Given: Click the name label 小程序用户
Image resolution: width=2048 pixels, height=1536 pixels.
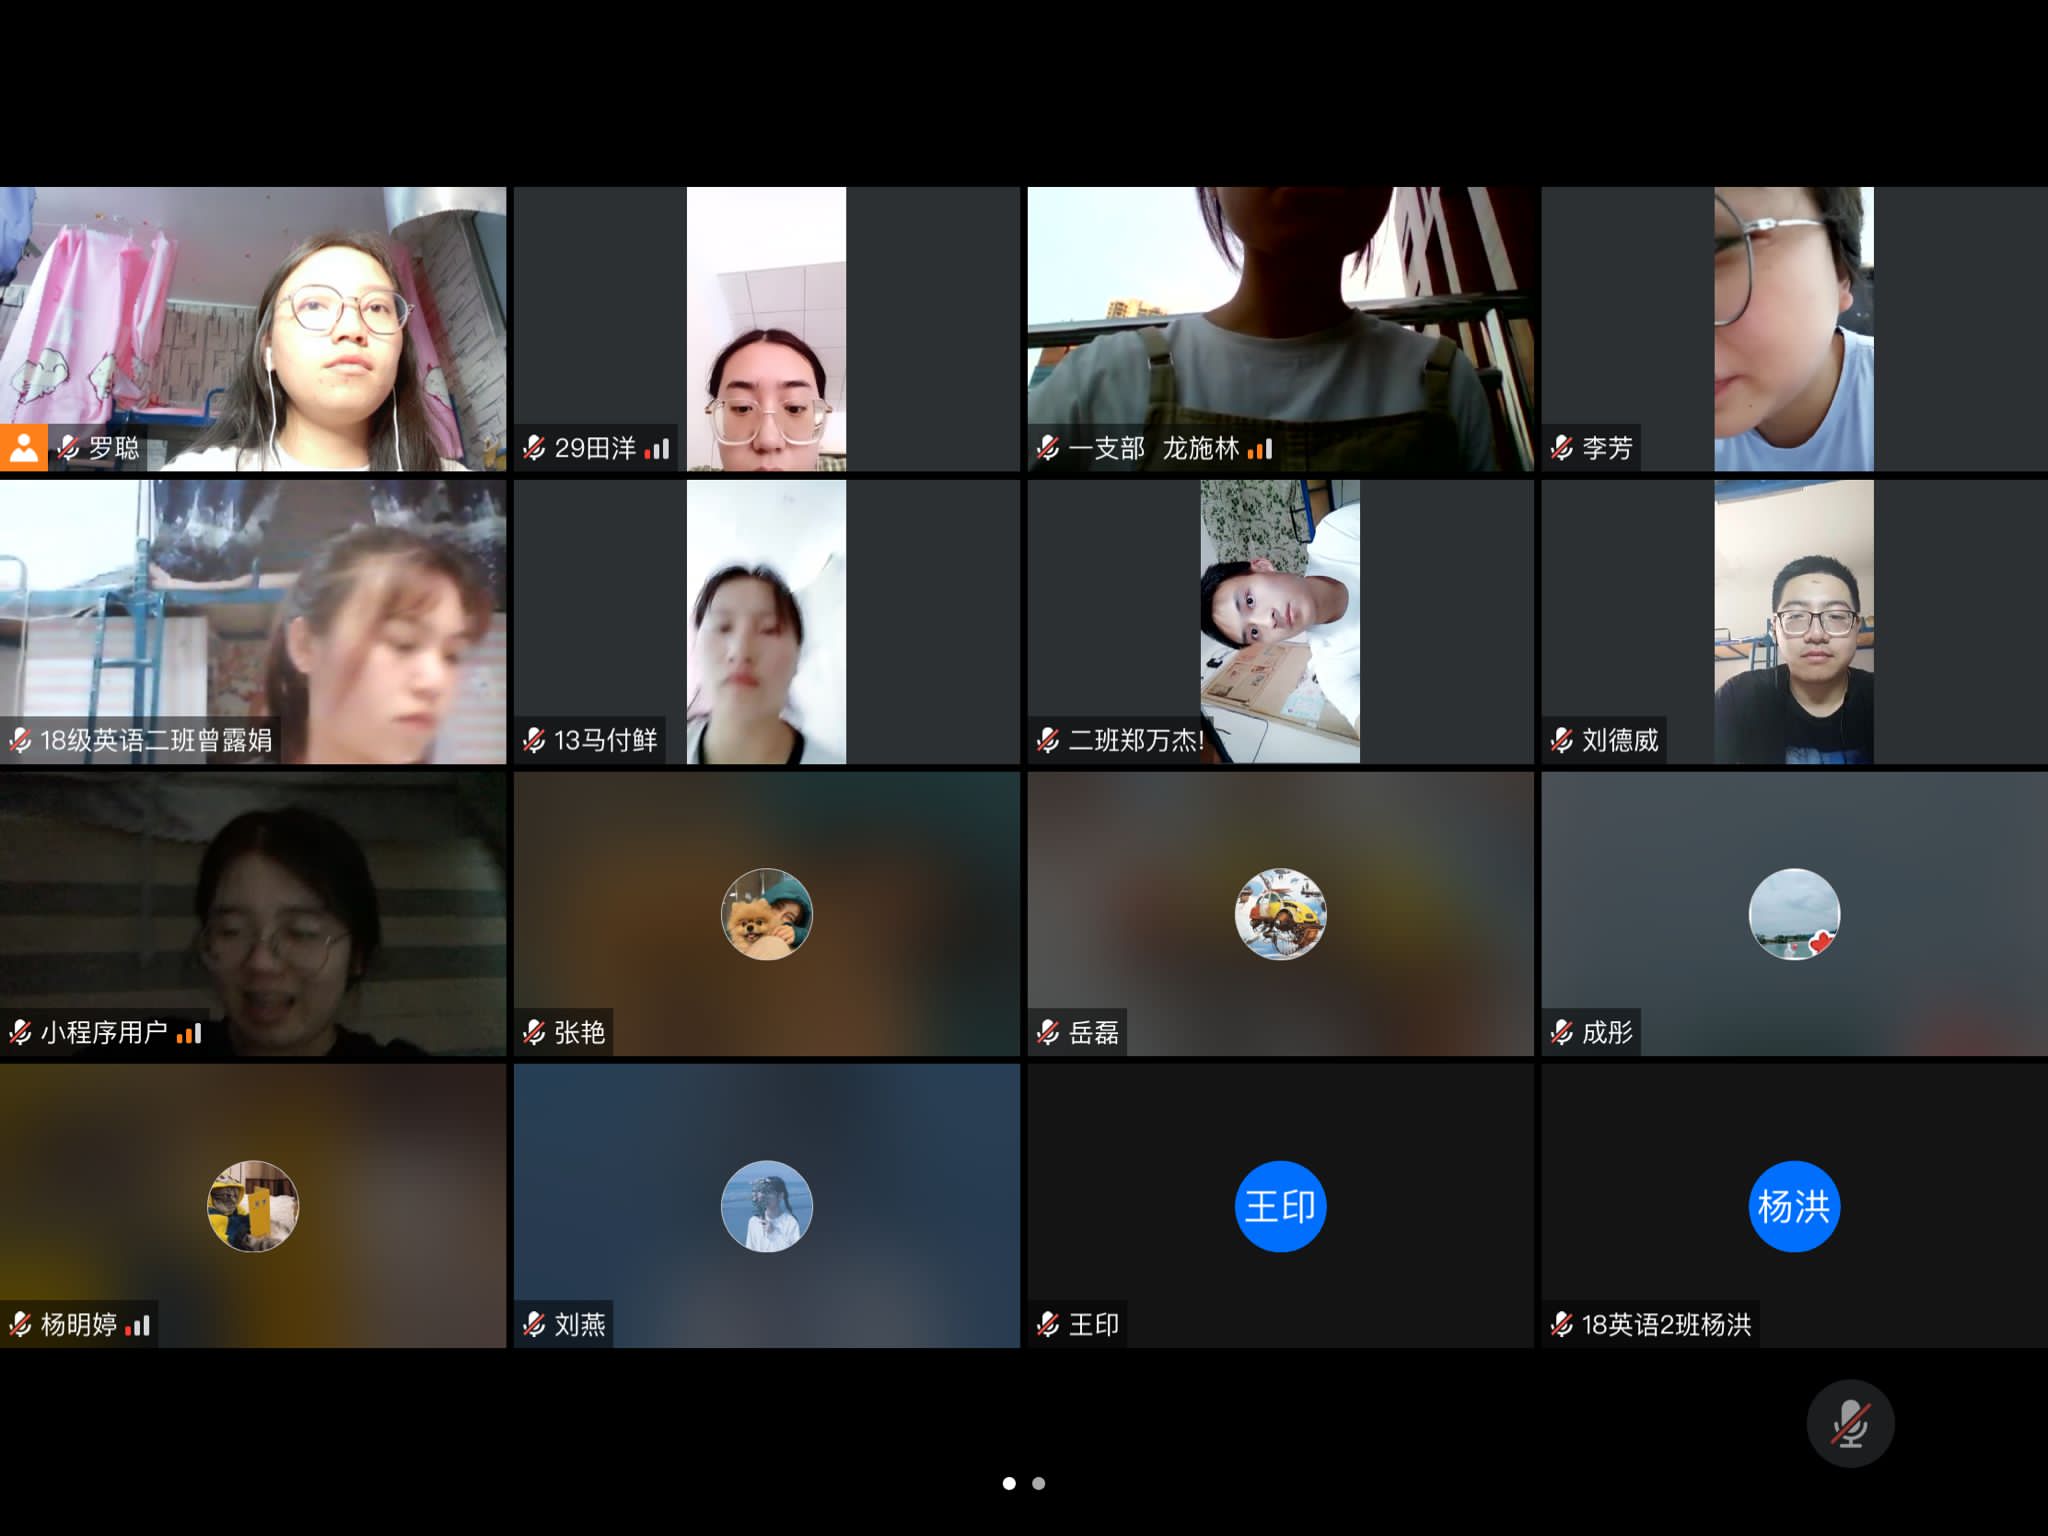Looking at the screenshot, I should coord(104,1032).
